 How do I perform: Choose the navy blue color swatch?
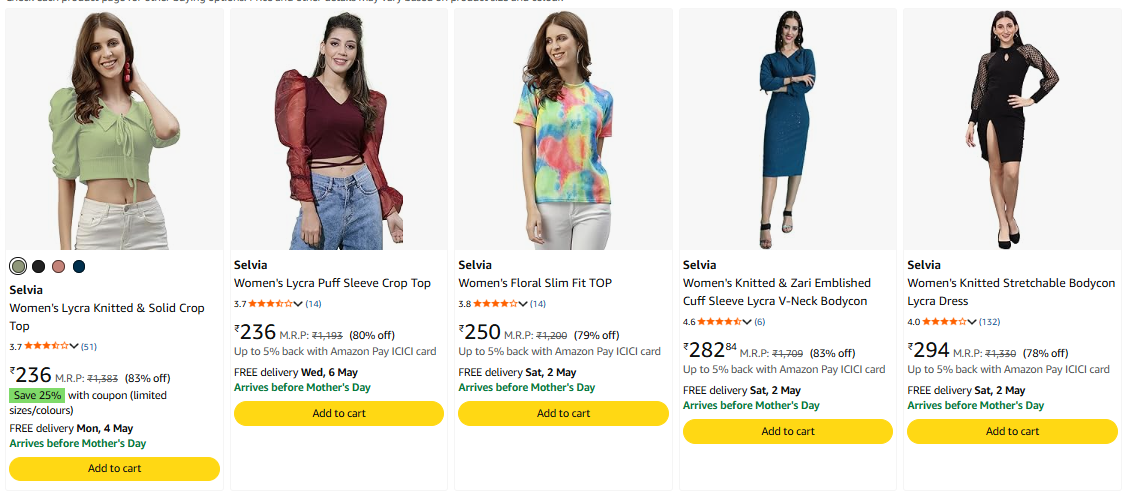79,266
